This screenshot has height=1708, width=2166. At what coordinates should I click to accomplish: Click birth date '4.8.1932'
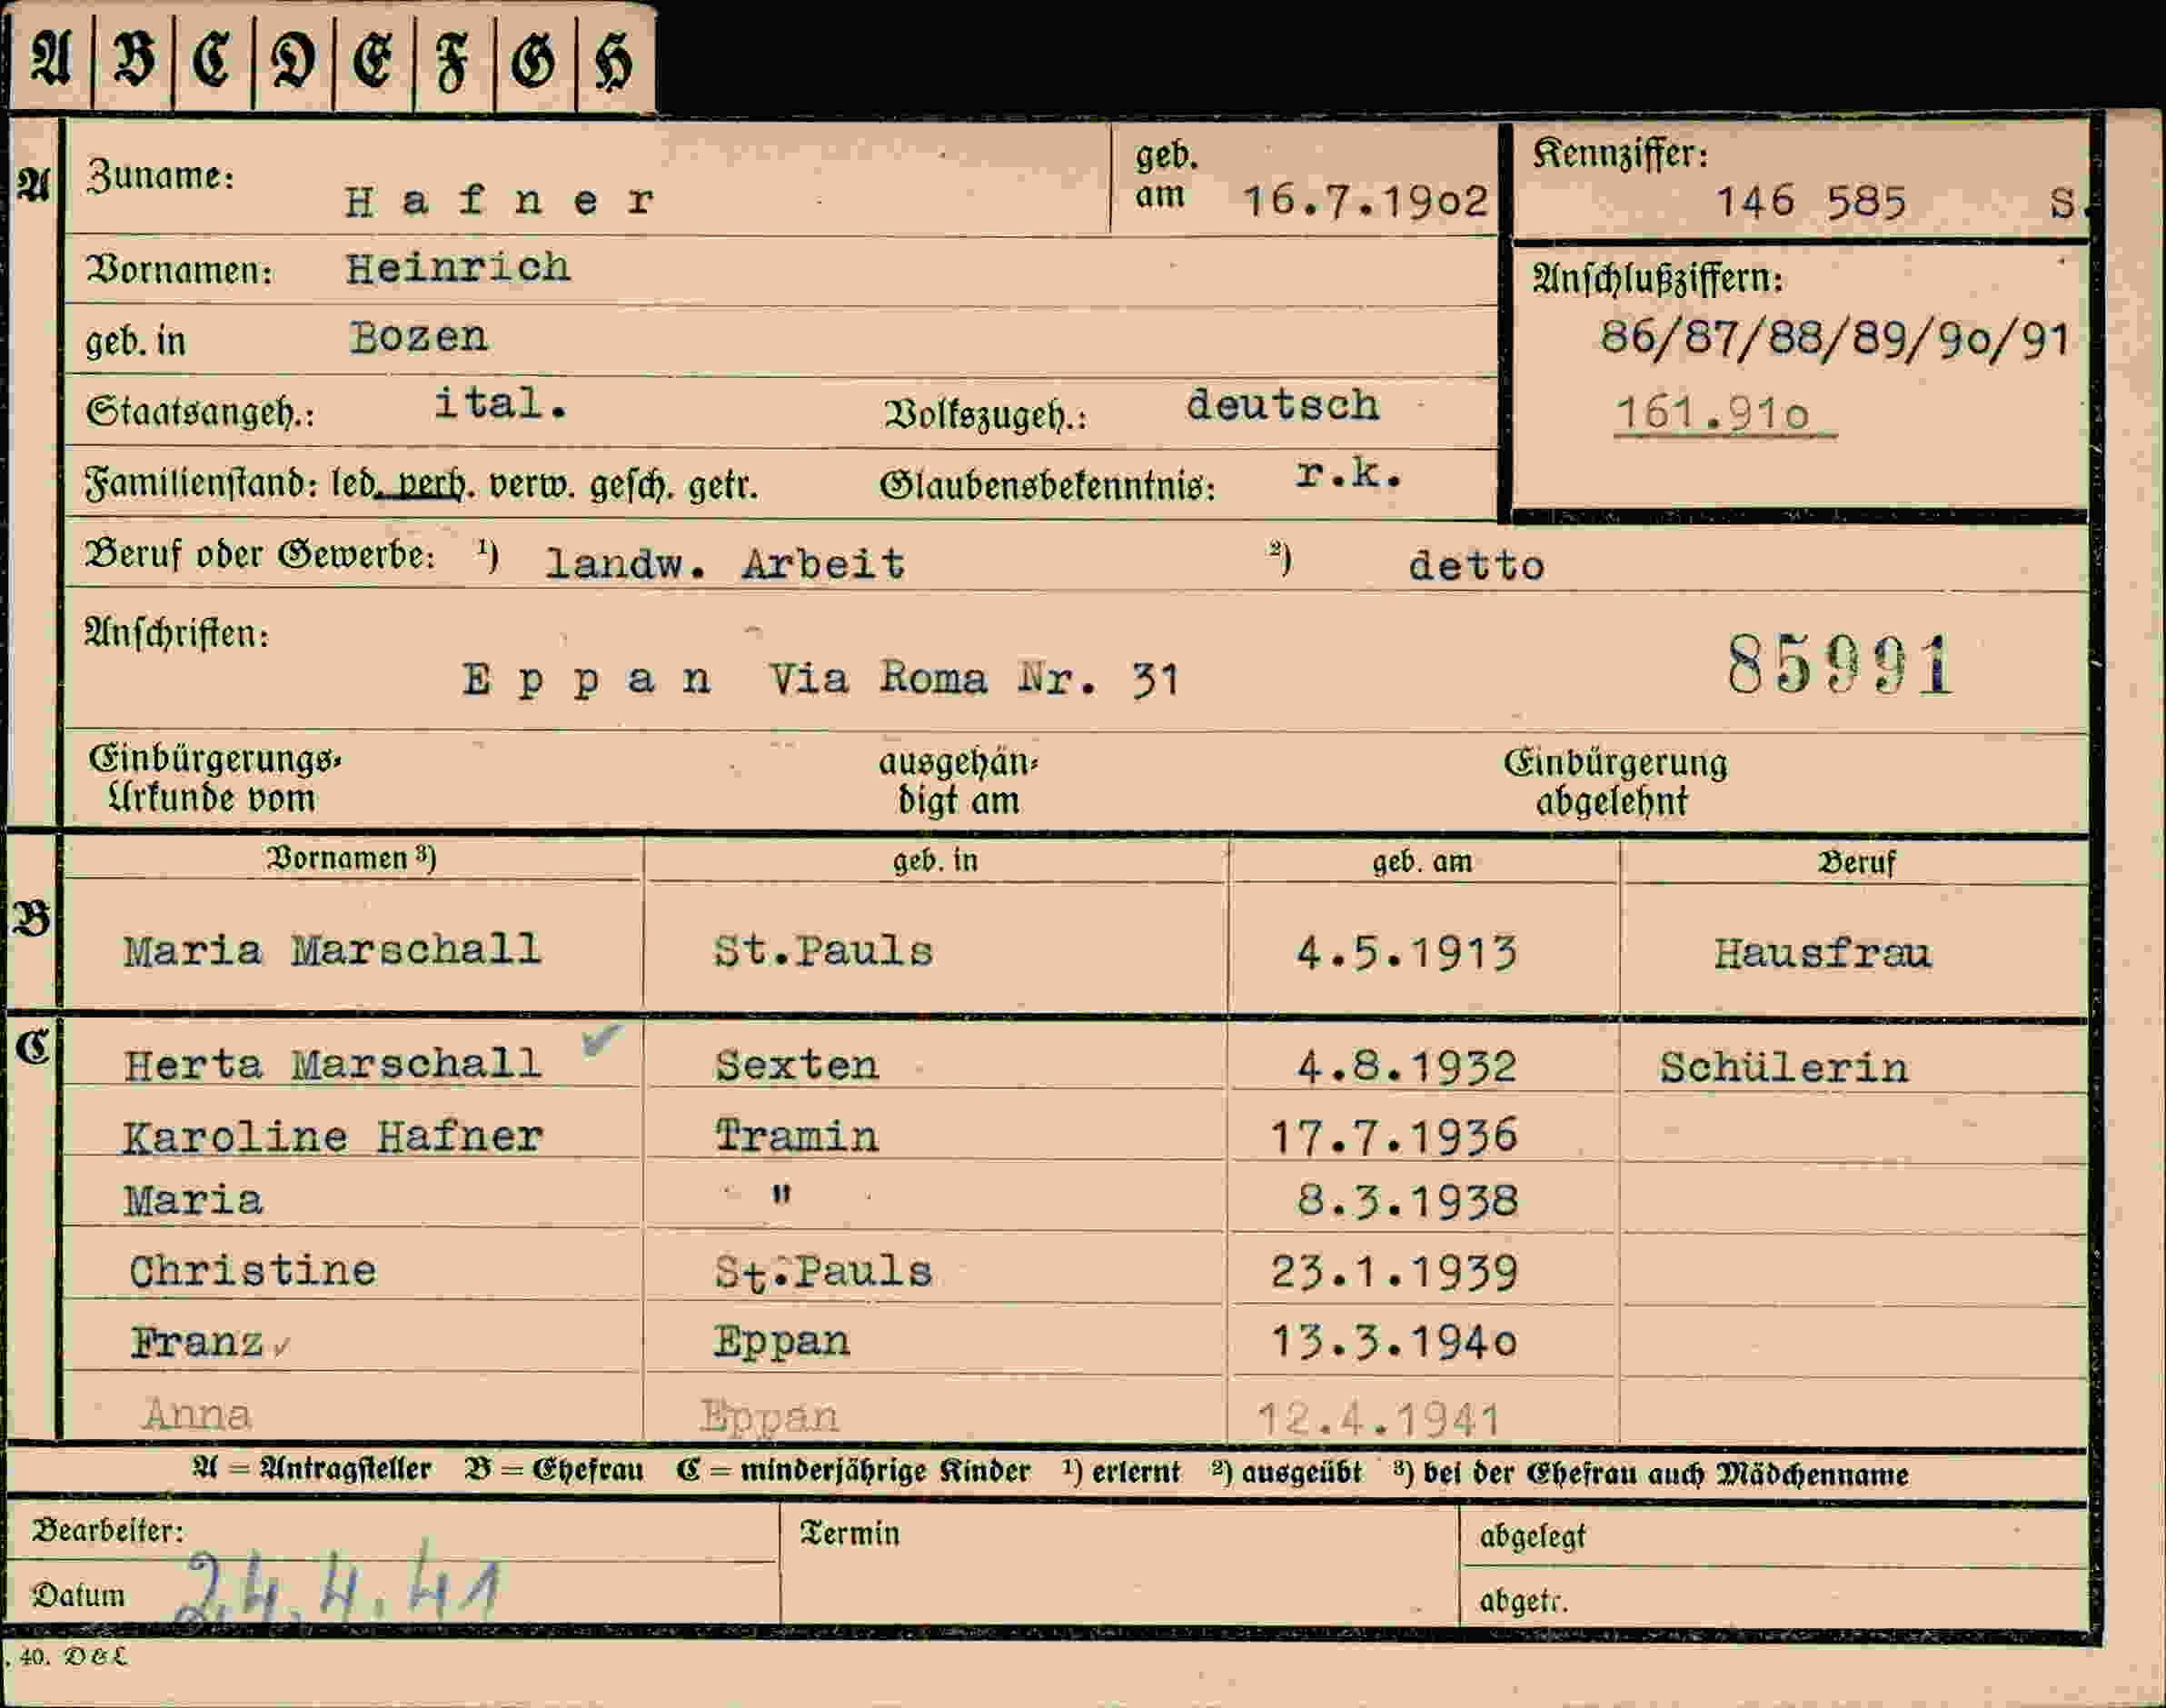pos(1407,1067)
